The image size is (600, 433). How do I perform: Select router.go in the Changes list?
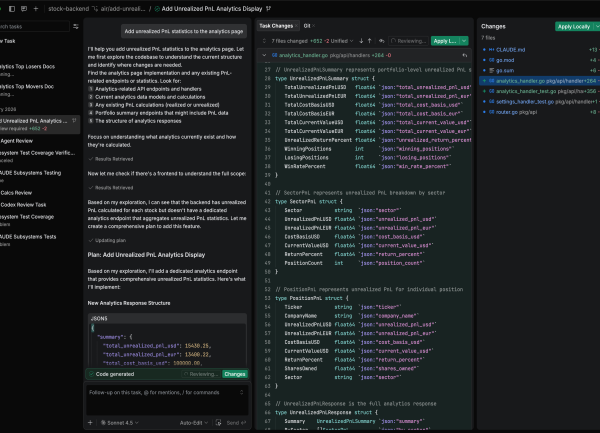tap(540, 112)
